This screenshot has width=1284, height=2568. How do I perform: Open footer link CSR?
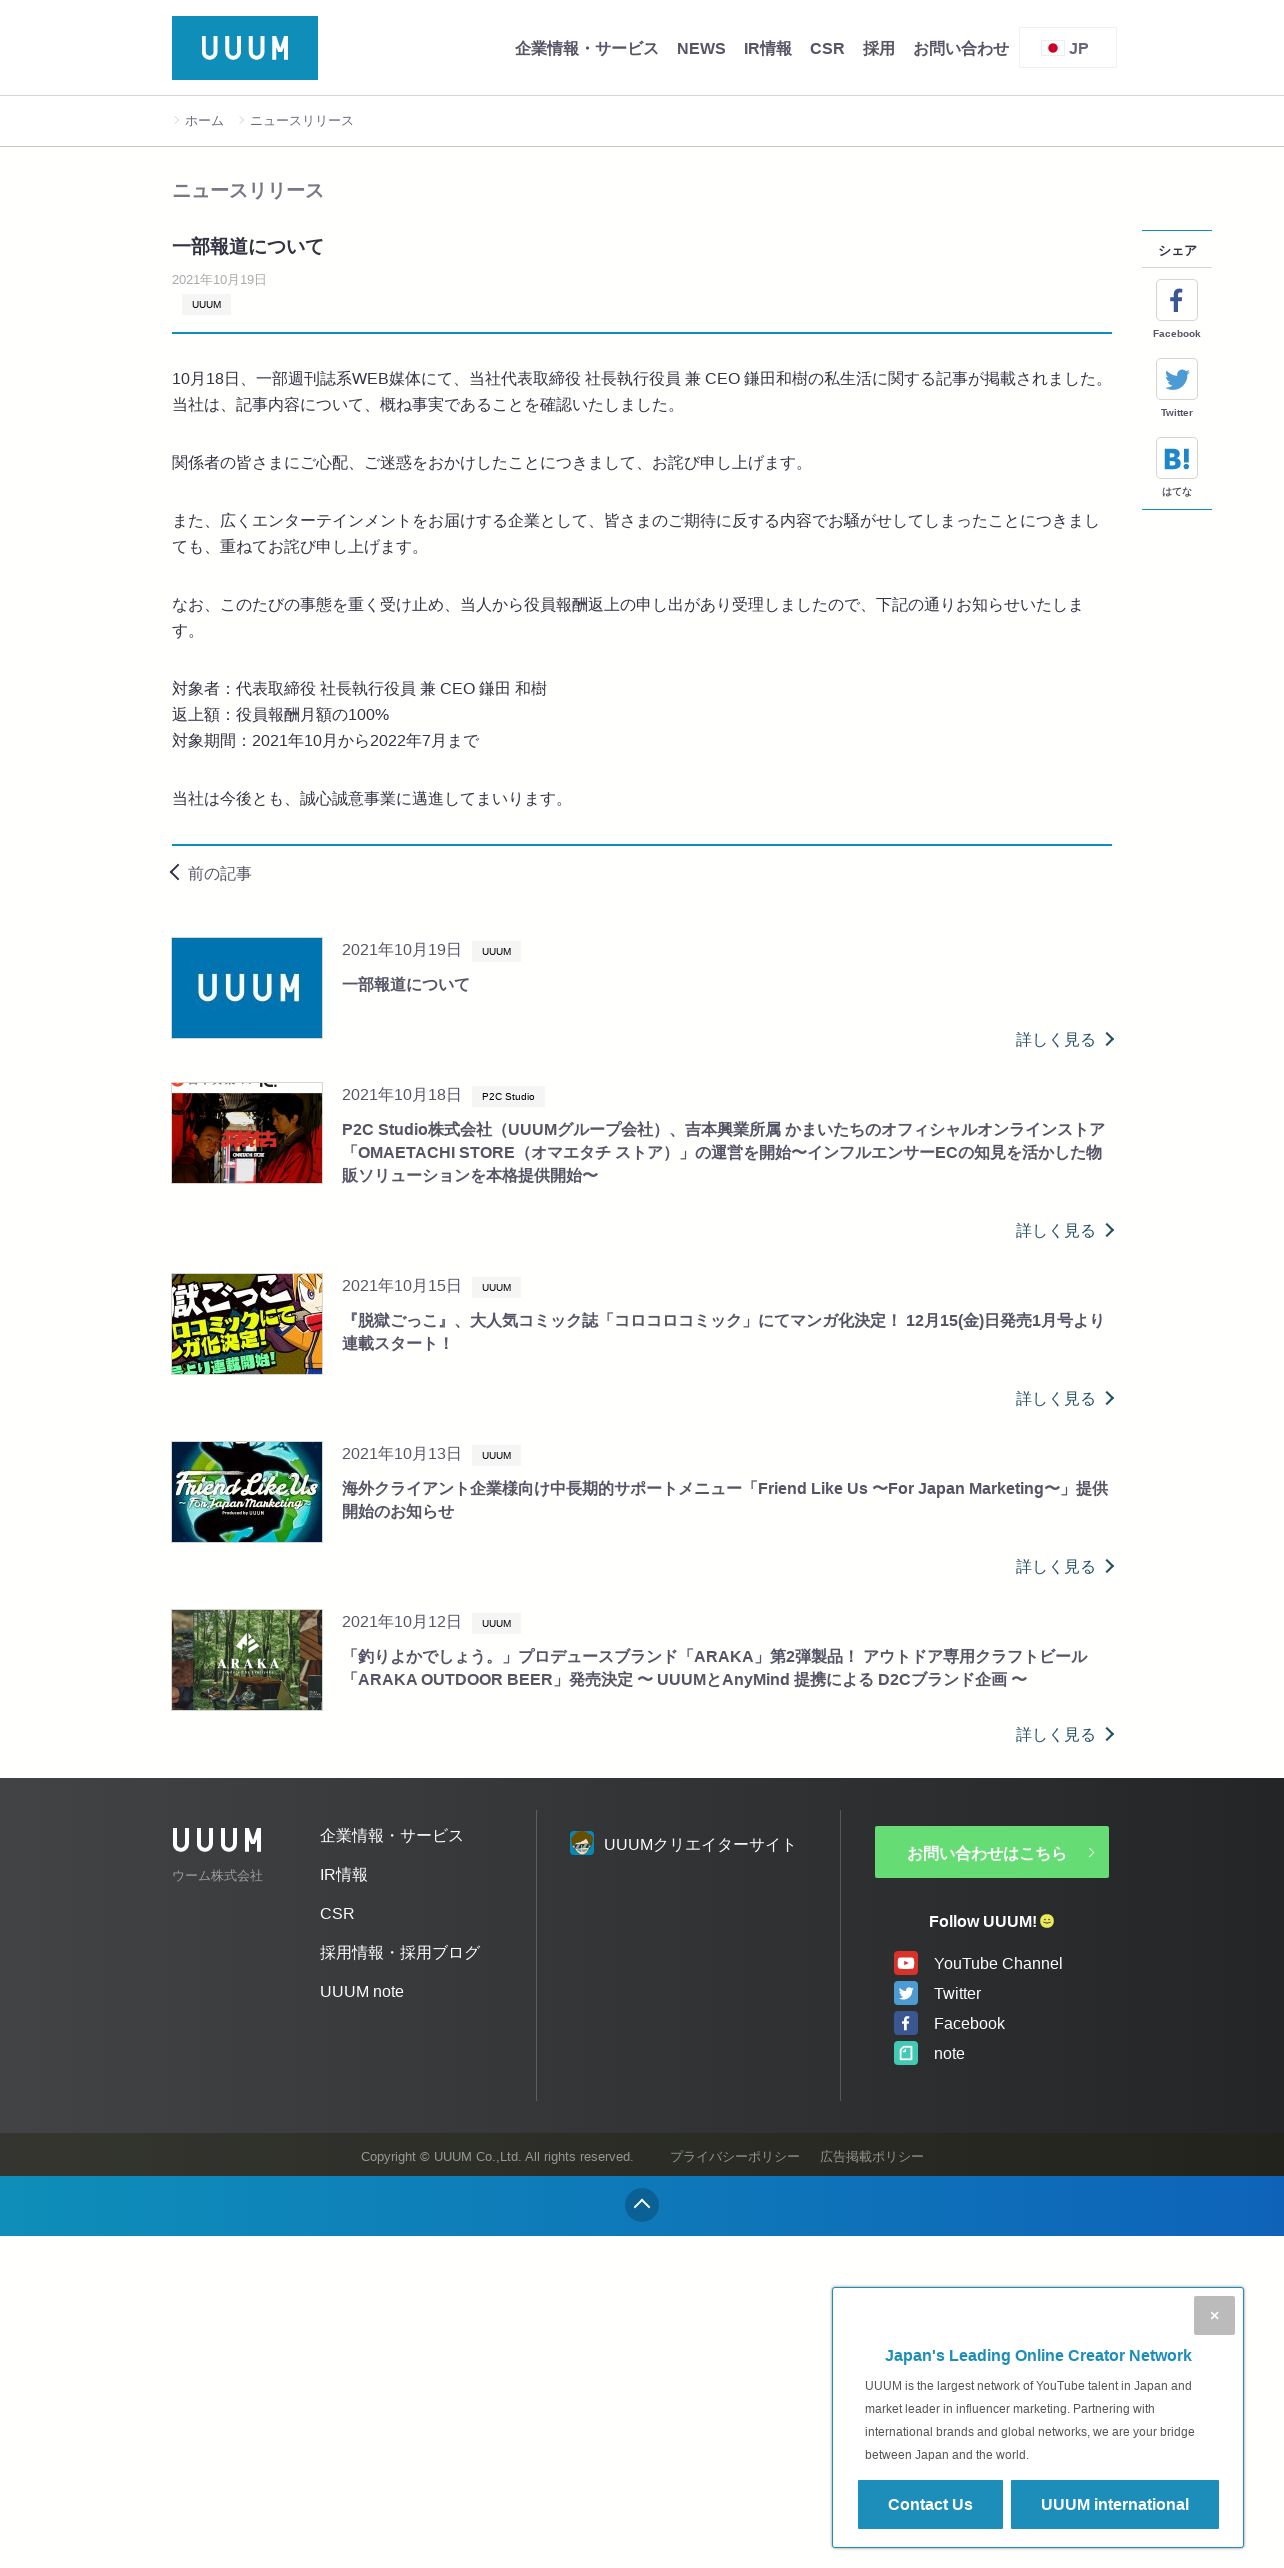(337, 1914)
